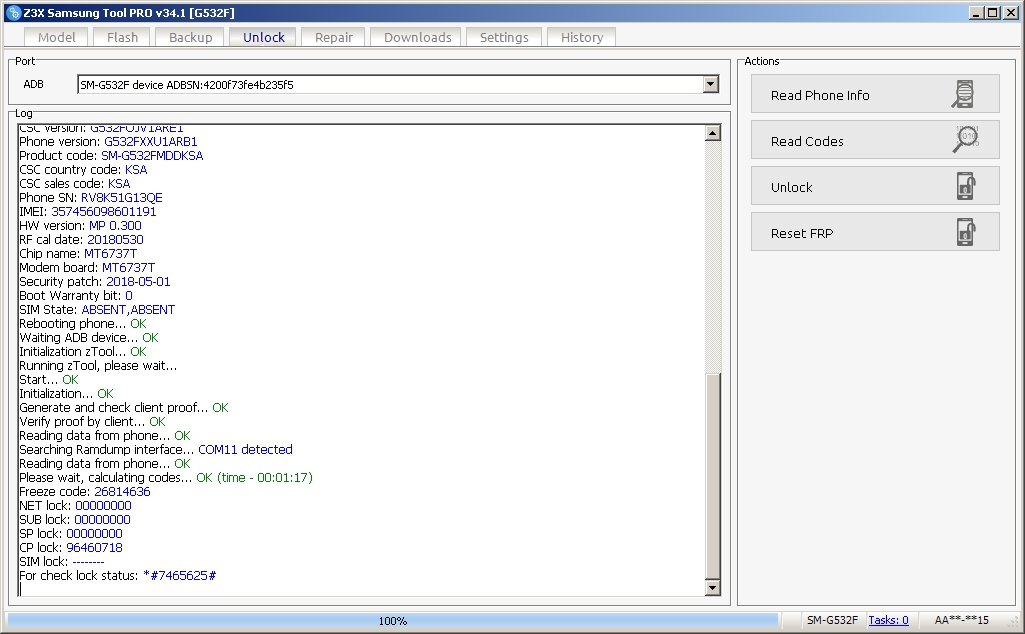Click the Phone SN RV8K51G13QE
The width and height of the screenshot is (1025, 634).
(x=122, y=197)
